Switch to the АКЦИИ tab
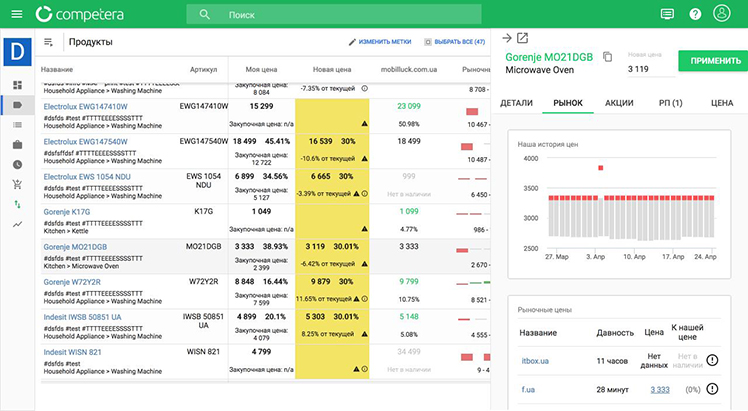Image resolution: width=748 pixels, height=411 pixels. tap(619, 103)
